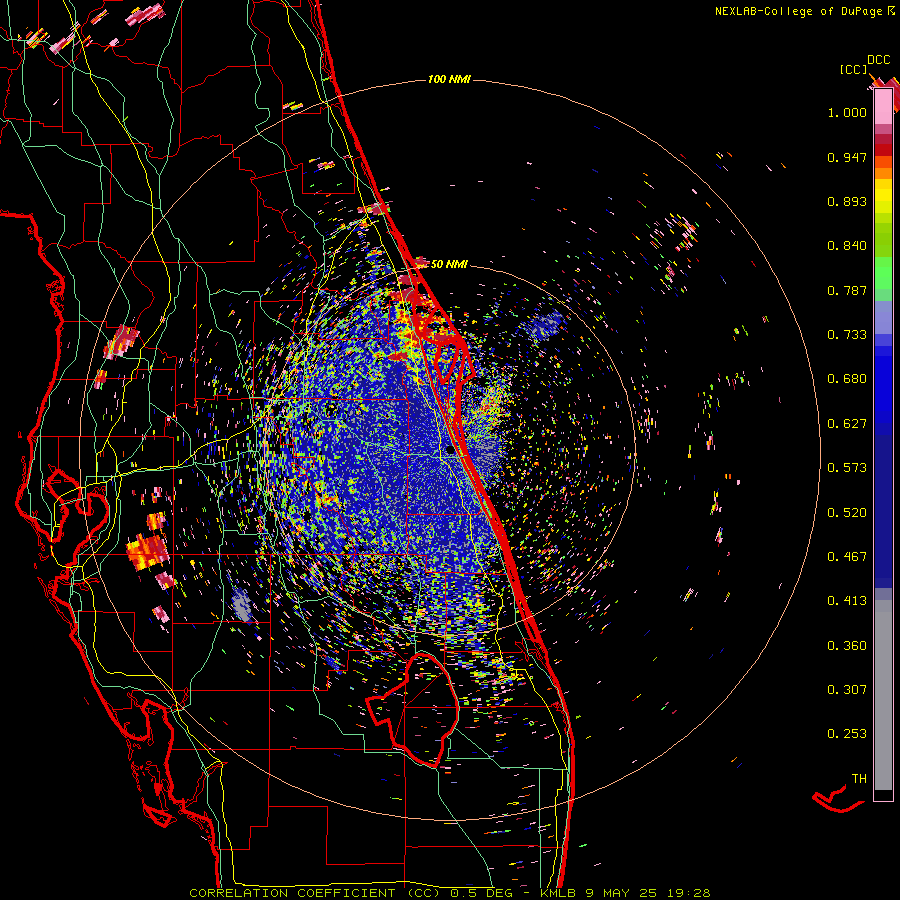Click the 0.627 scale value

tap(847, 424)
